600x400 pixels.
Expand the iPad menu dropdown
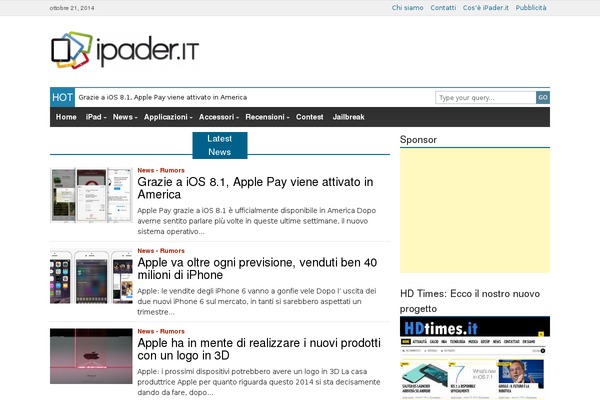pos(96,117)
